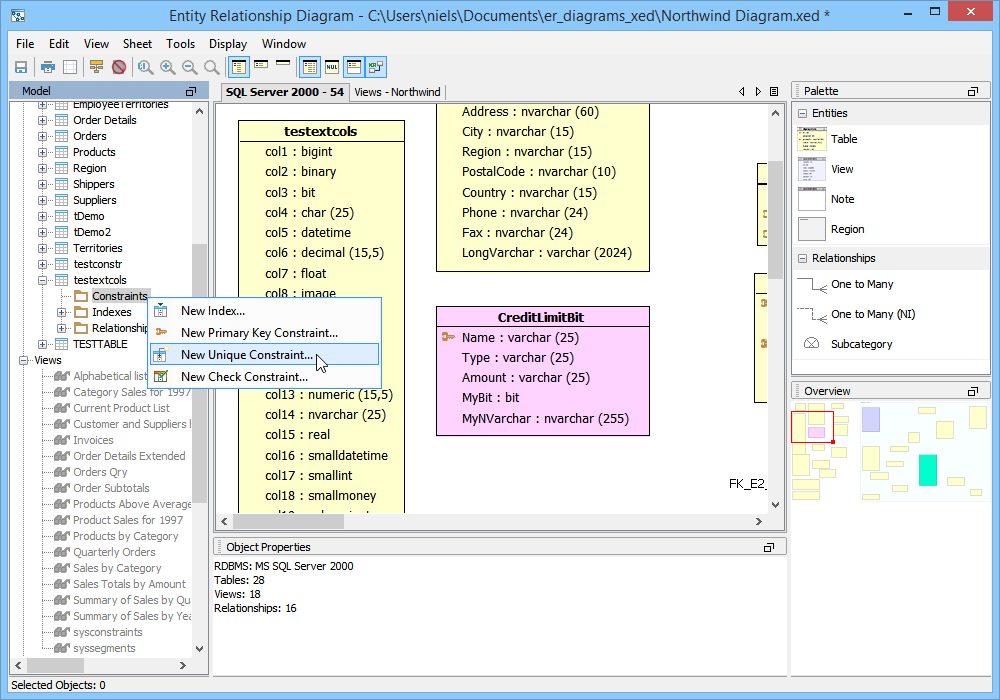Toggle the relationship names display button

[376, 67]
